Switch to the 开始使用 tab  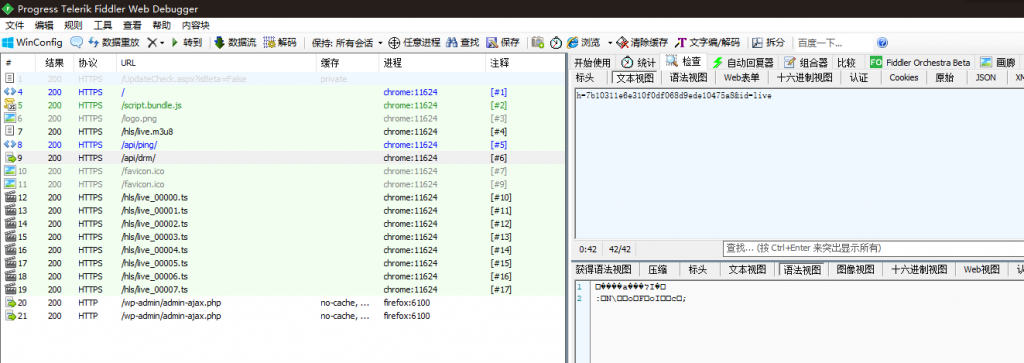(x=592, y=63)
